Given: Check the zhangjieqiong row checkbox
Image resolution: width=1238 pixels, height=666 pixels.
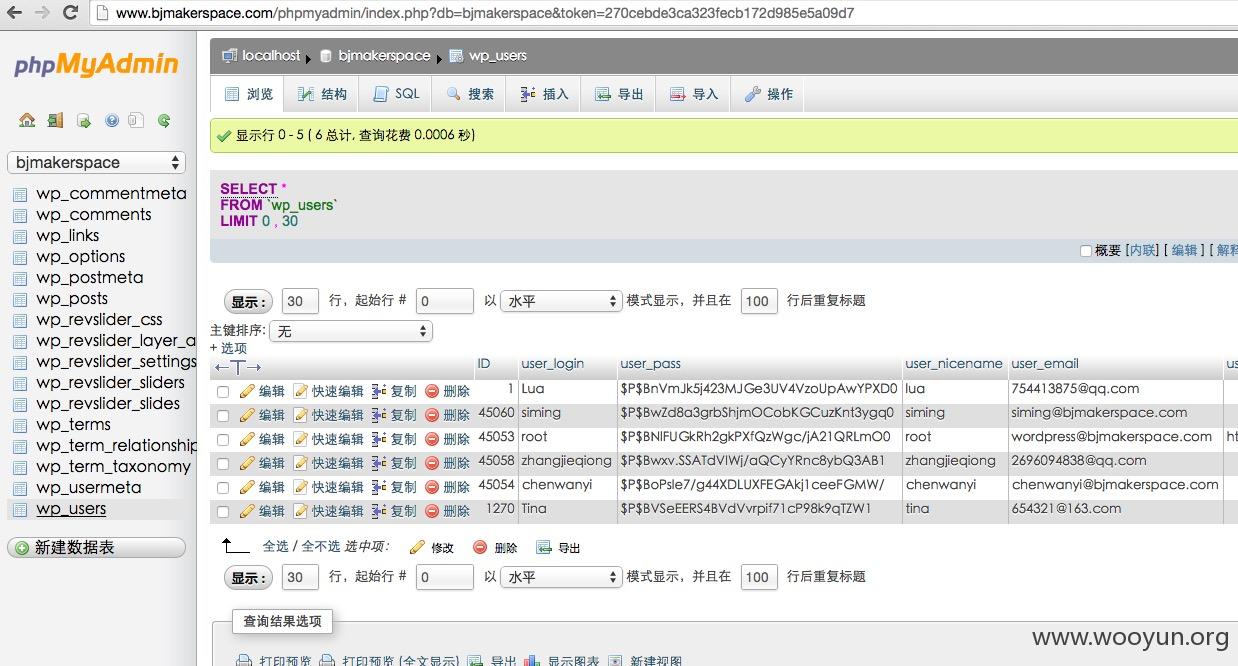Looking at the screenshot, I should tap(223, 464).
